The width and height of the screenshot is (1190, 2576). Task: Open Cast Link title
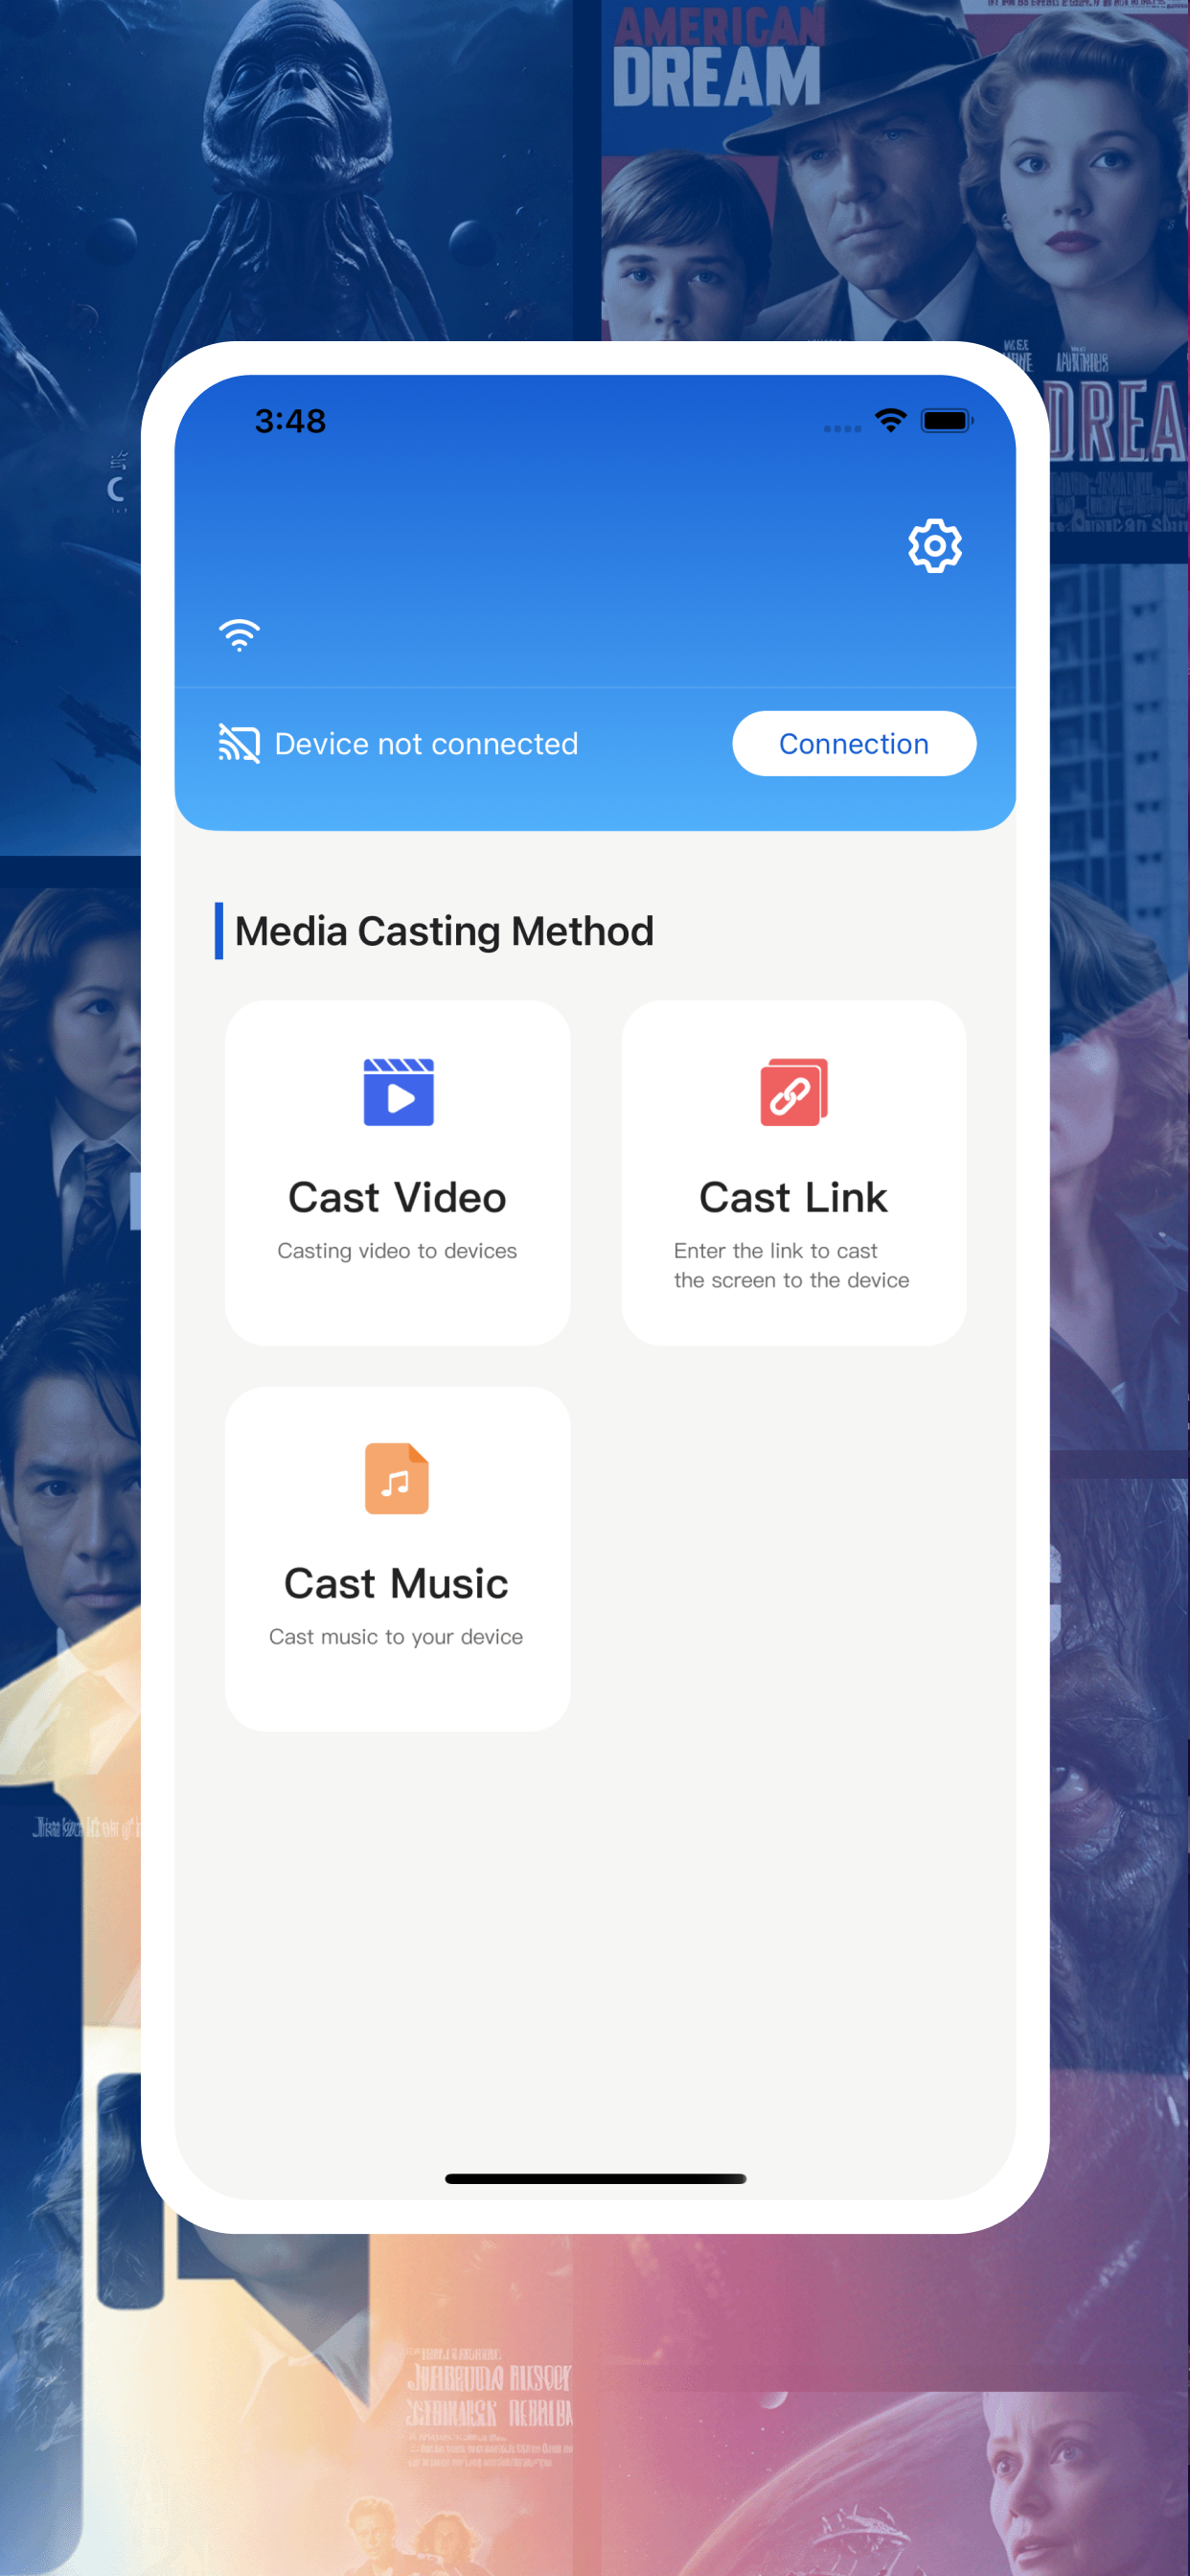(x=793, y=1197)
